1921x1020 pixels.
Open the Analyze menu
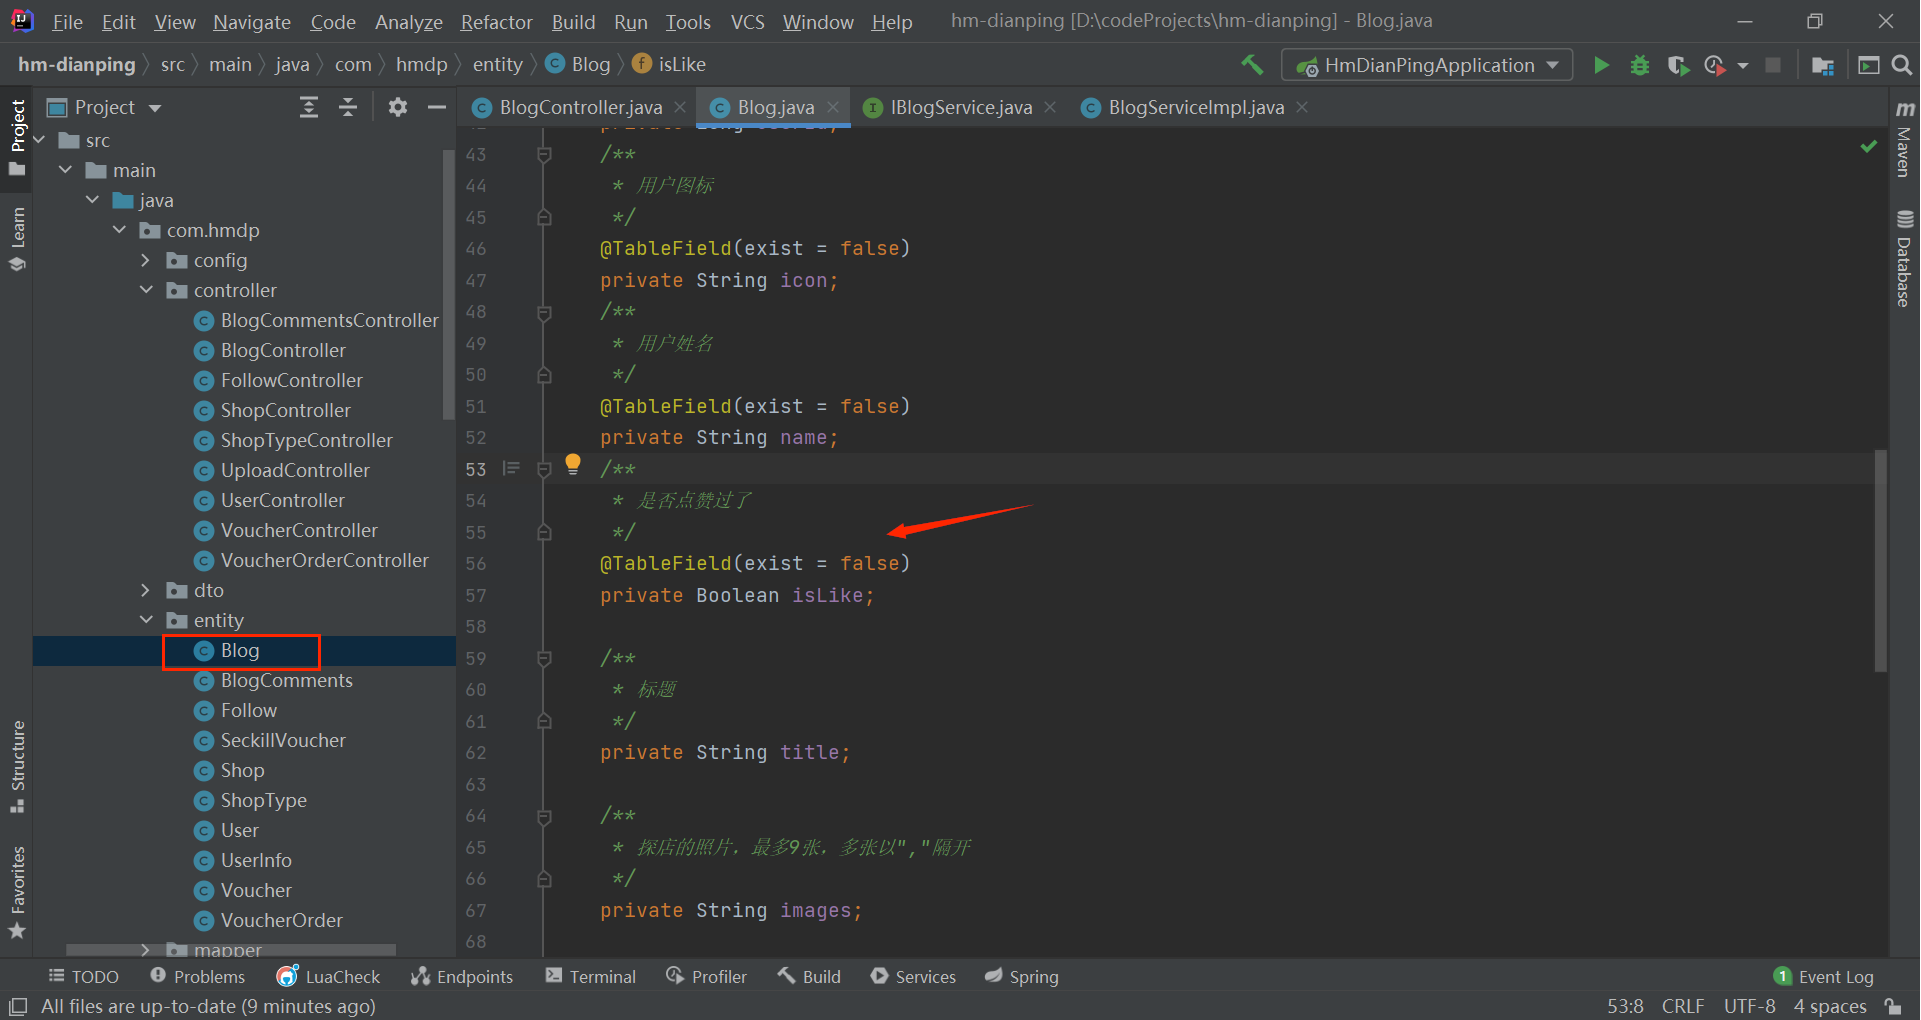408,22
